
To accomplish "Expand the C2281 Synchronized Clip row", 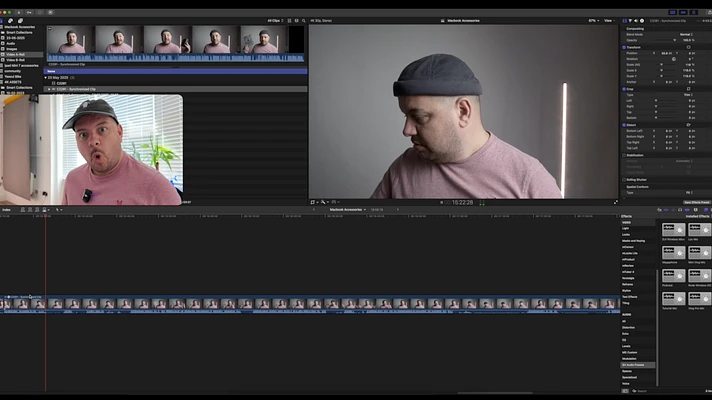I will tap(49, 89).
